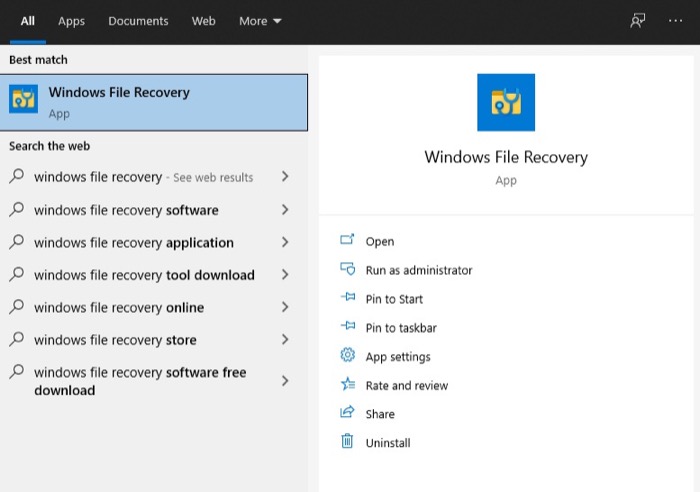This screenshot has width=700, height=492.
Task: Click the Open icon in app actions
Action: pyautogui.click(x=347, y=240)
